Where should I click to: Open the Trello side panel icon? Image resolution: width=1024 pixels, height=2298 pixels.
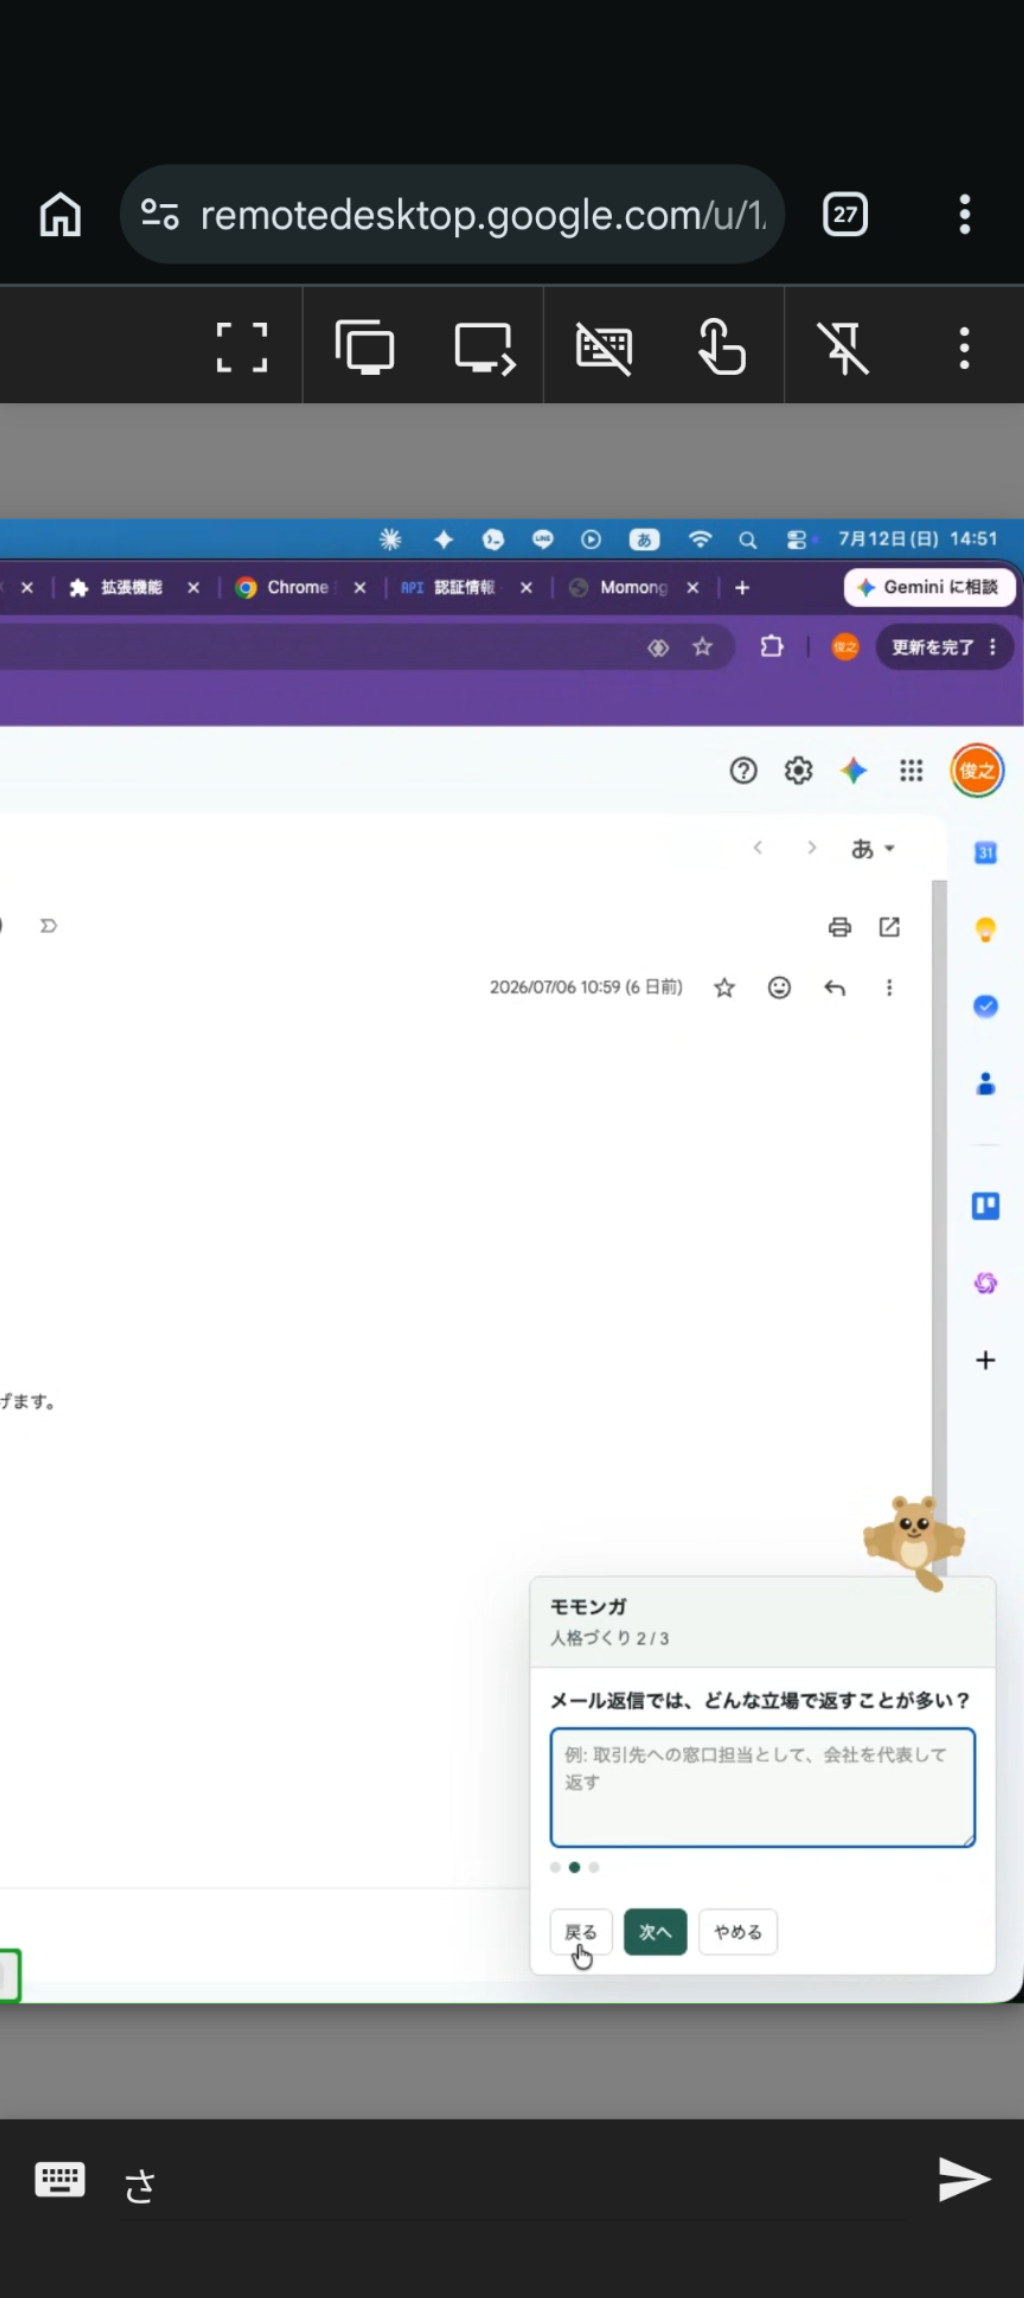pyautogui.click(x=986, y=1206)
